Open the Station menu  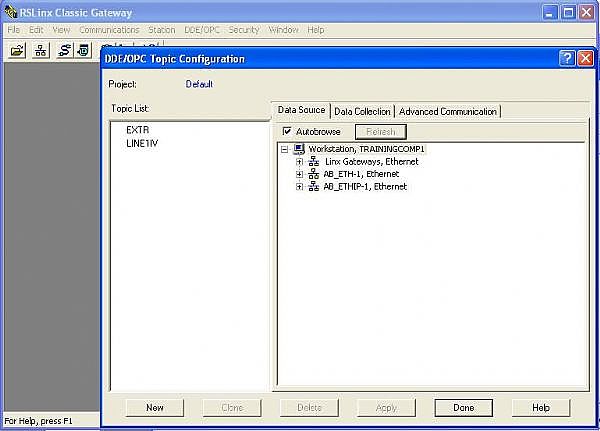coord(161,30)
